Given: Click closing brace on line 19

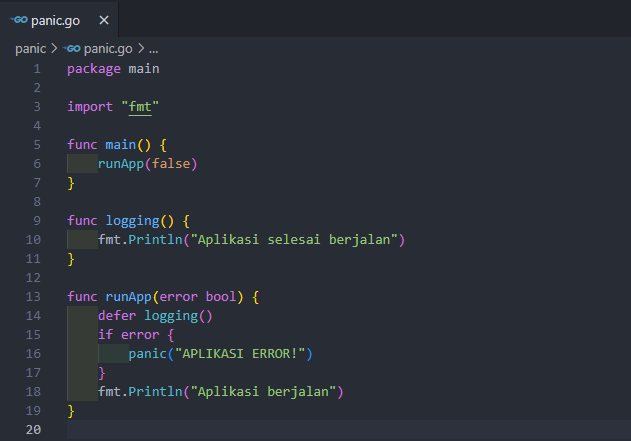Looking at the screenshot, I should coord(71,411).
